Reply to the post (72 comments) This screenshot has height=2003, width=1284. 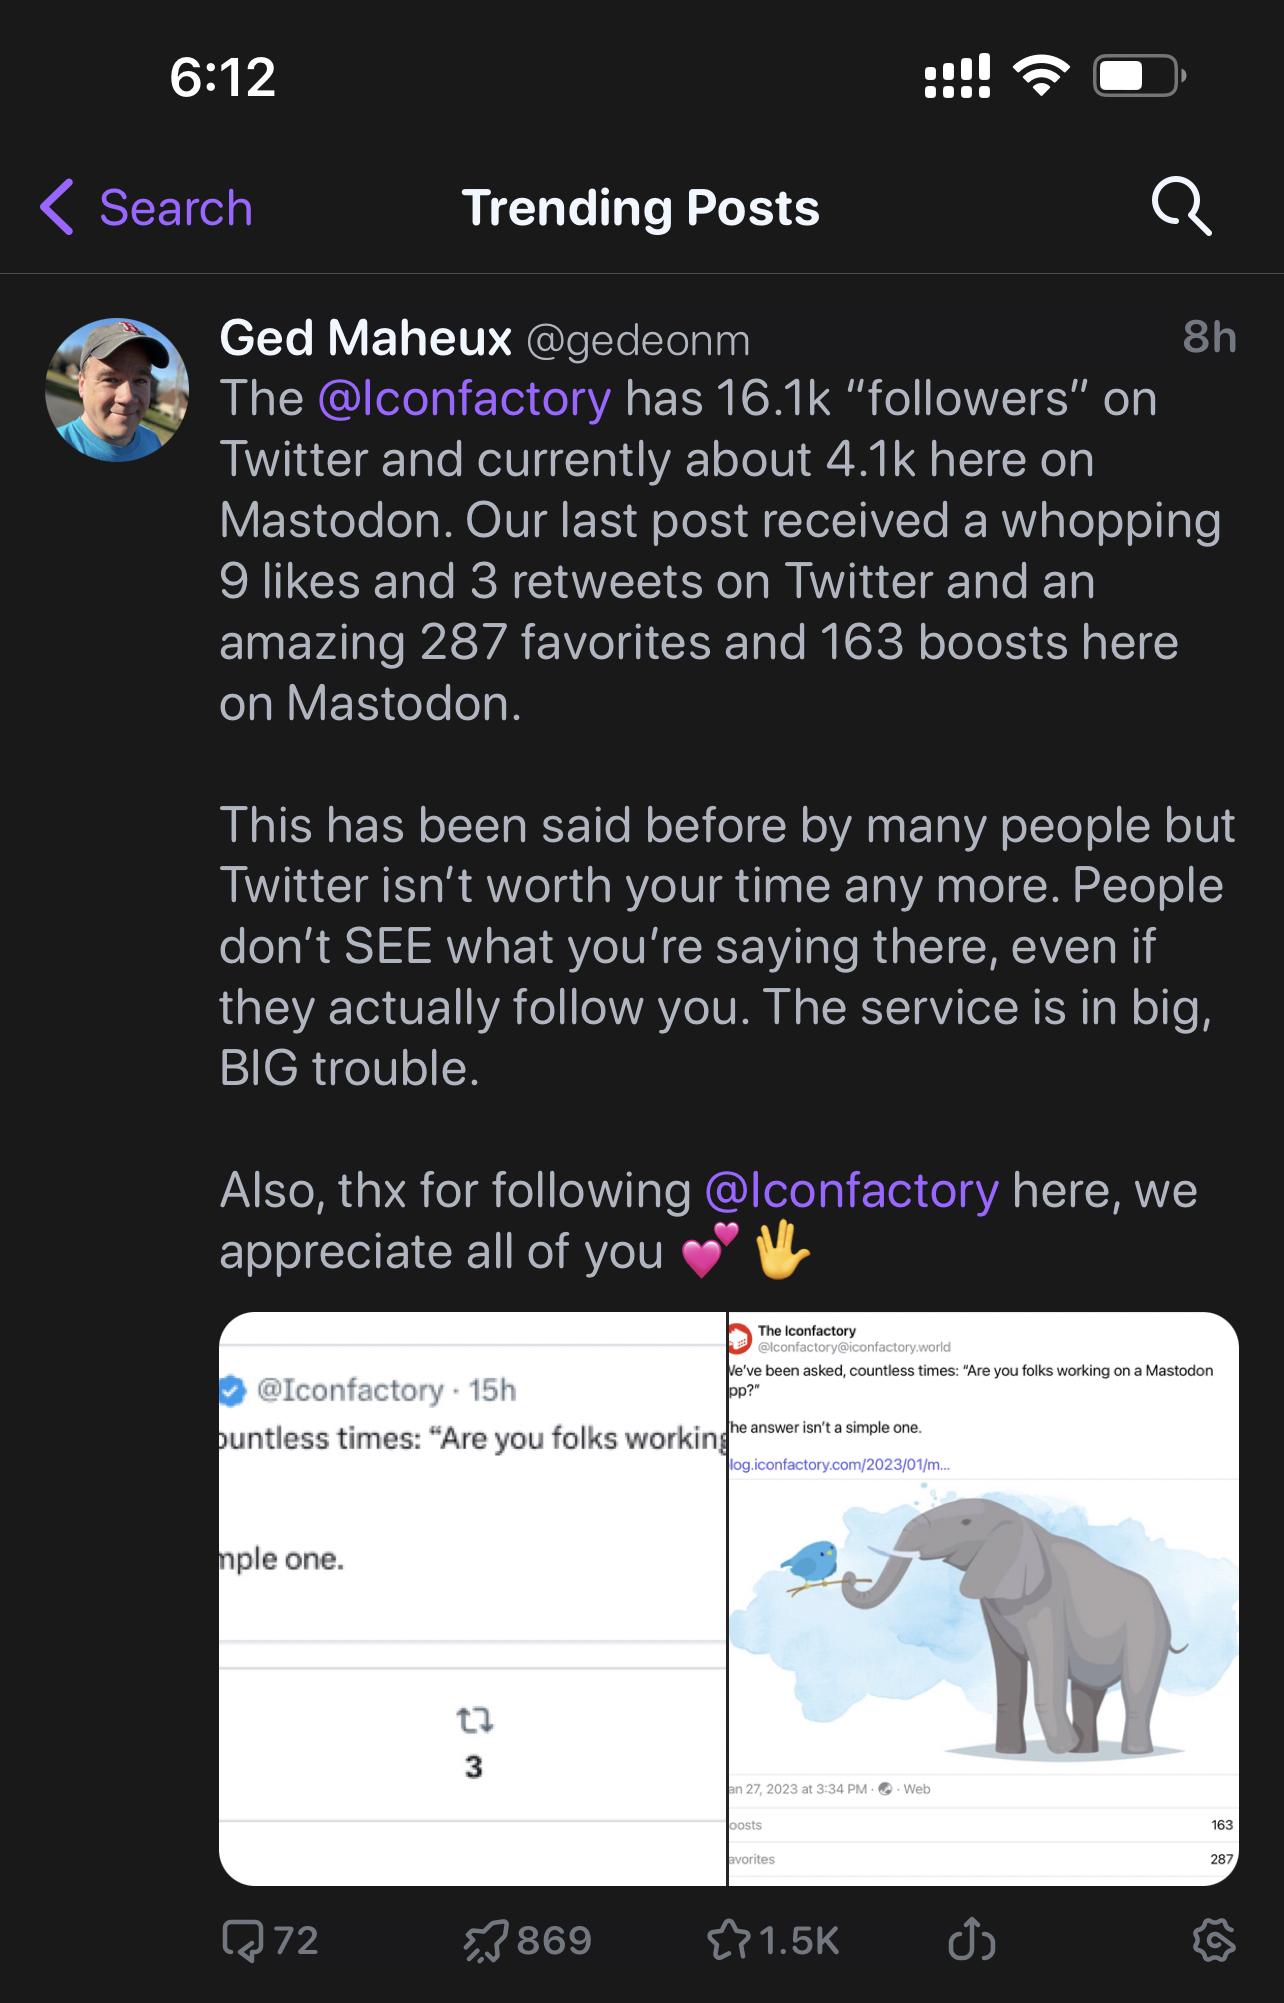tap(243, 1941)
